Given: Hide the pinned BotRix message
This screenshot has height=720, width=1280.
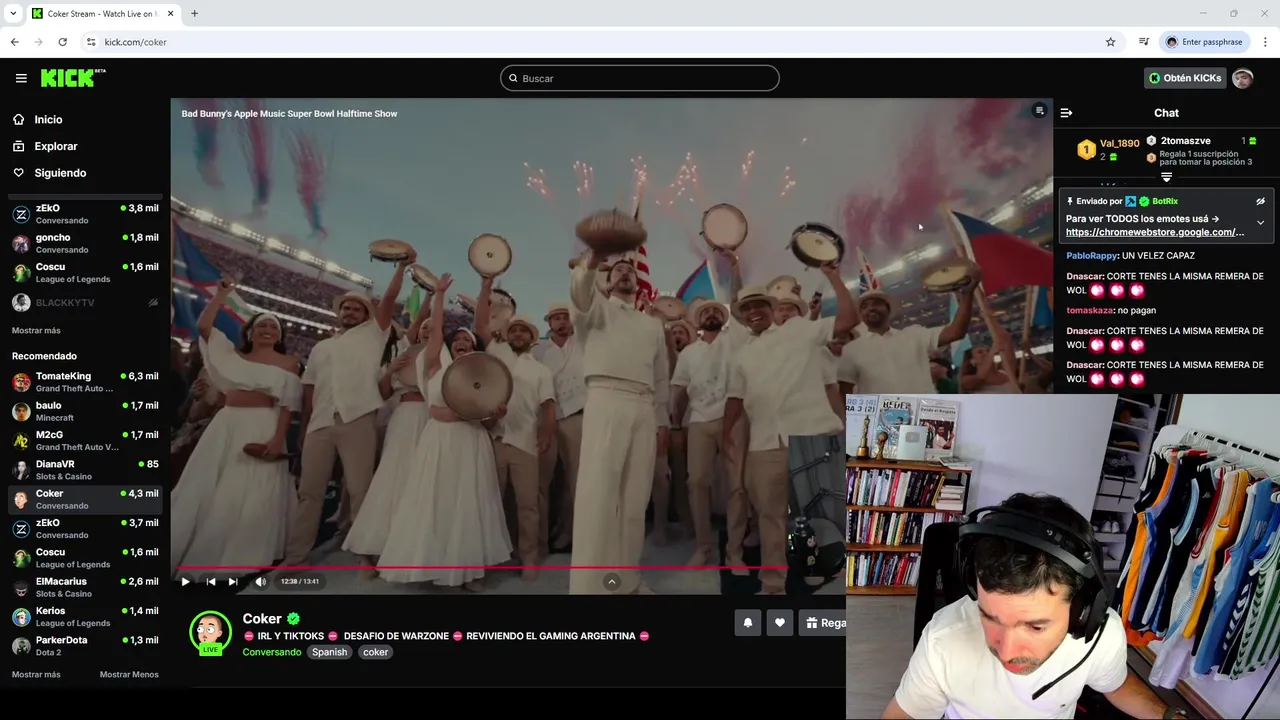Looking at the screenshot, I should click(1260, 201).
